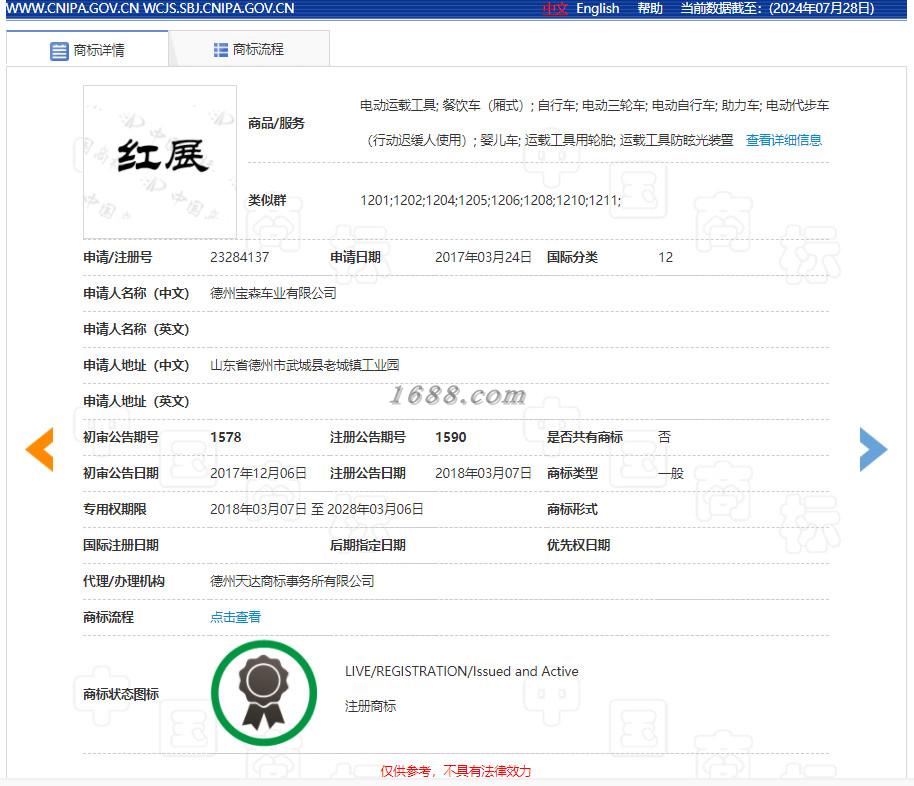Click the orange previous-record arrow
914x786 pixels.
click(40, 449)
